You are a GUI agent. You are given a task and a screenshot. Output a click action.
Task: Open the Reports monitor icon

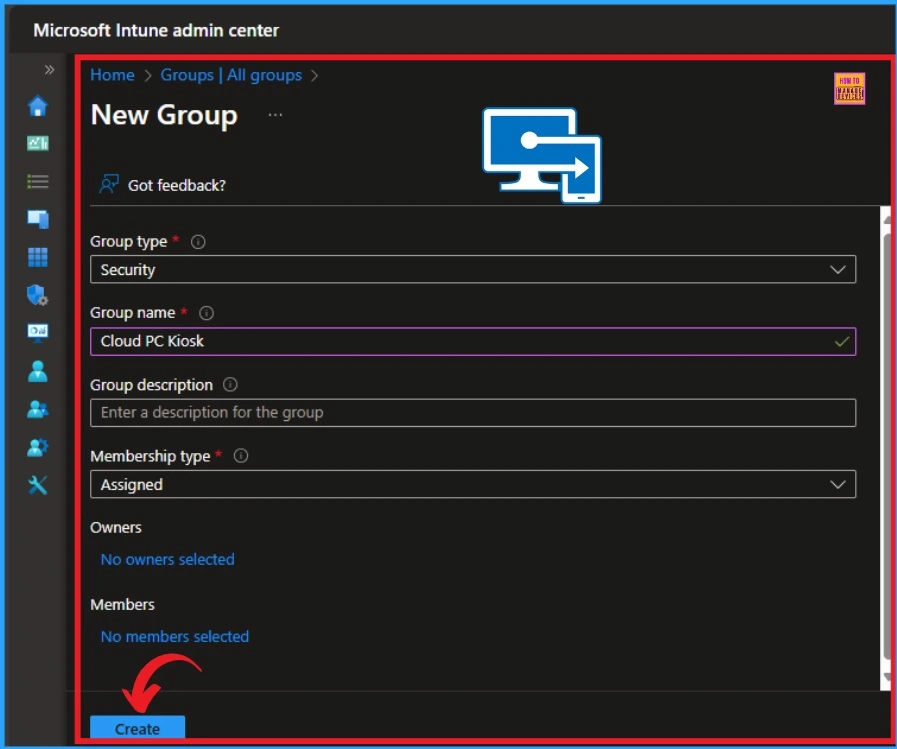[x=38, y=333]
